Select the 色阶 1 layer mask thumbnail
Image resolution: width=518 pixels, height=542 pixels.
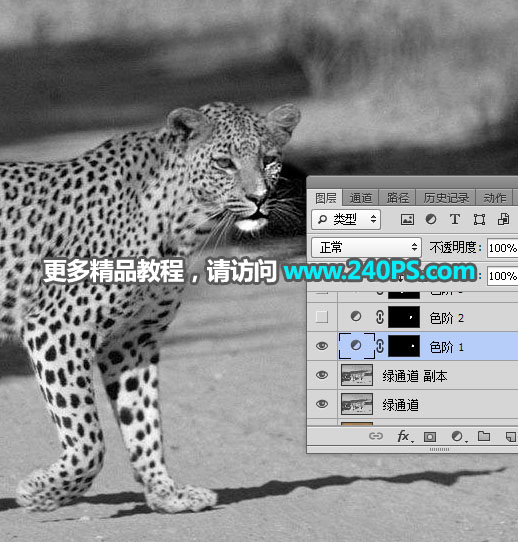404,346
